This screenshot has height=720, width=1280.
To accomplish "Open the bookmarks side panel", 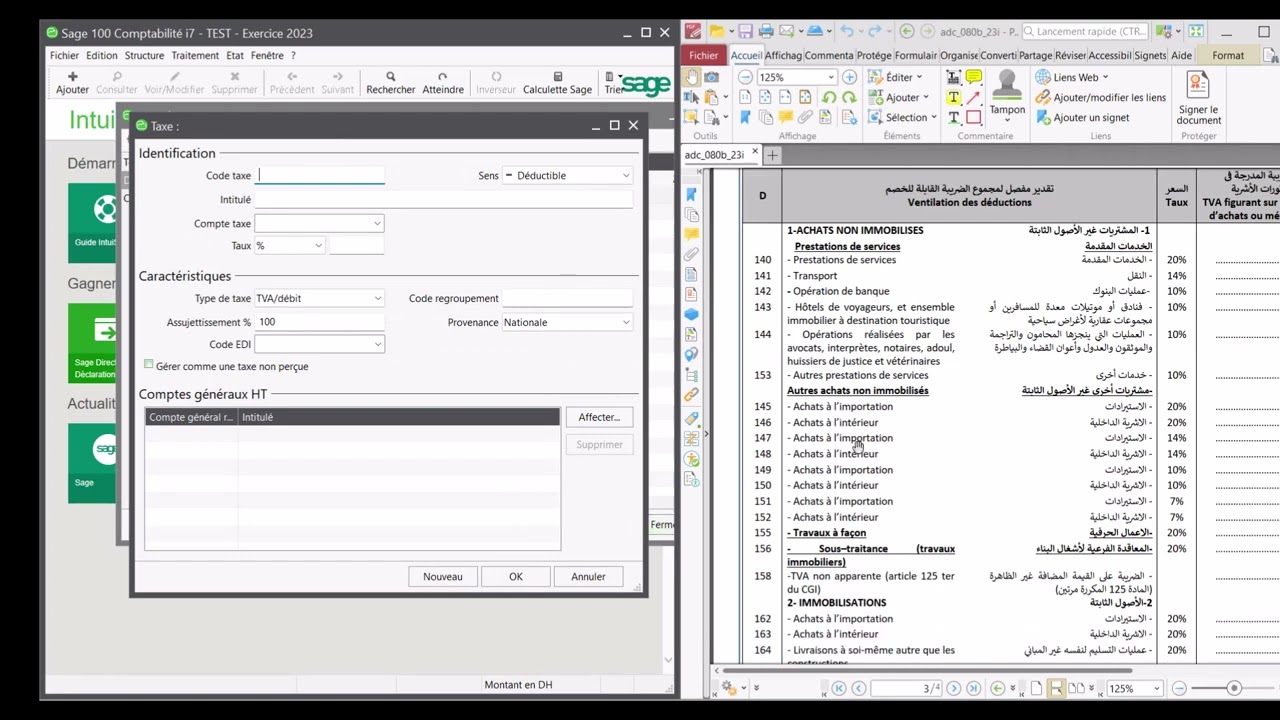I will point(691,194).
